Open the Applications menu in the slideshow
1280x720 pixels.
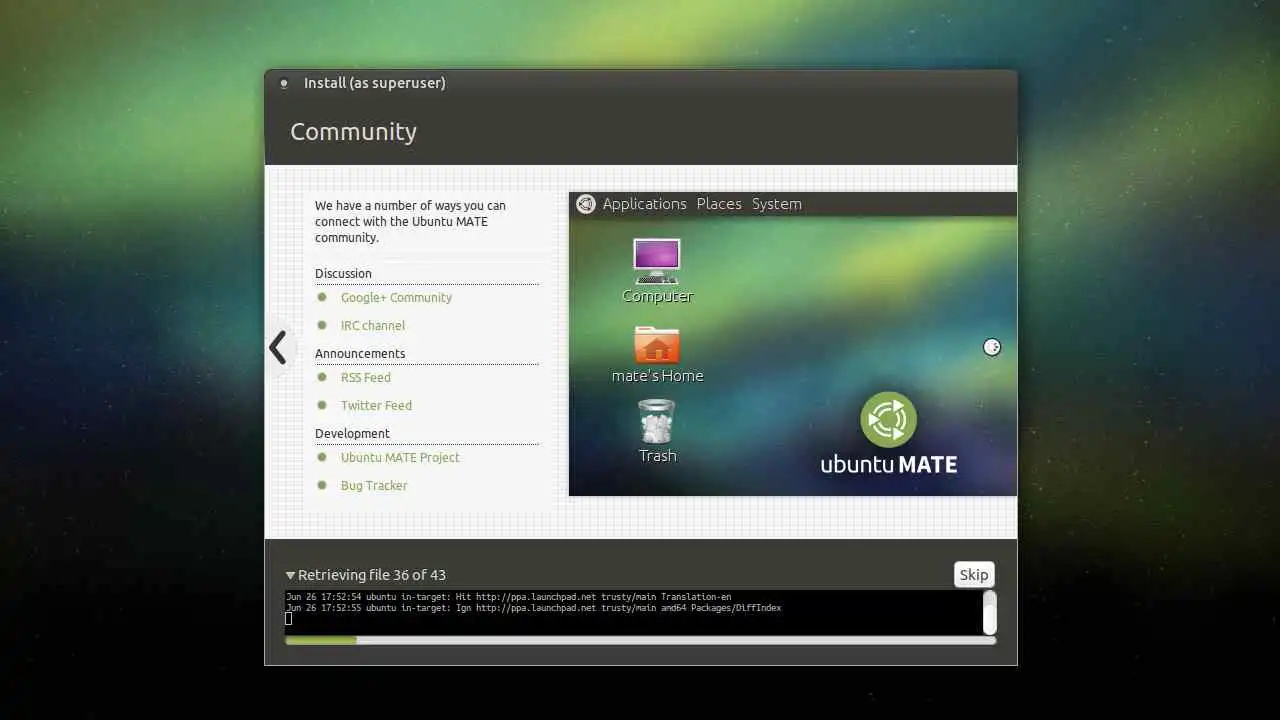click(644, 204)
